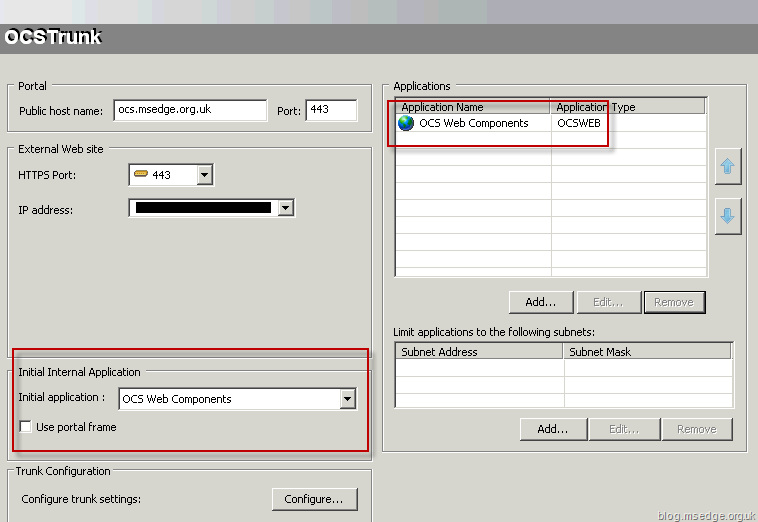
Task: Click Add under the Applications list
Action: coord(541,302)
